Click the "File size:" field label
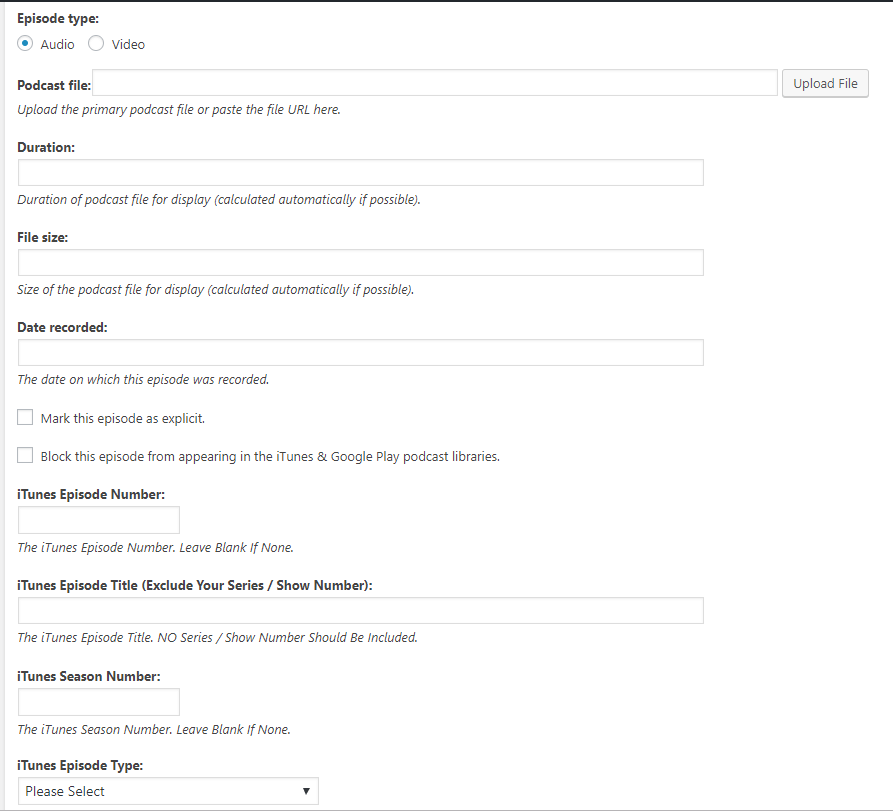 tap(43, 237)
